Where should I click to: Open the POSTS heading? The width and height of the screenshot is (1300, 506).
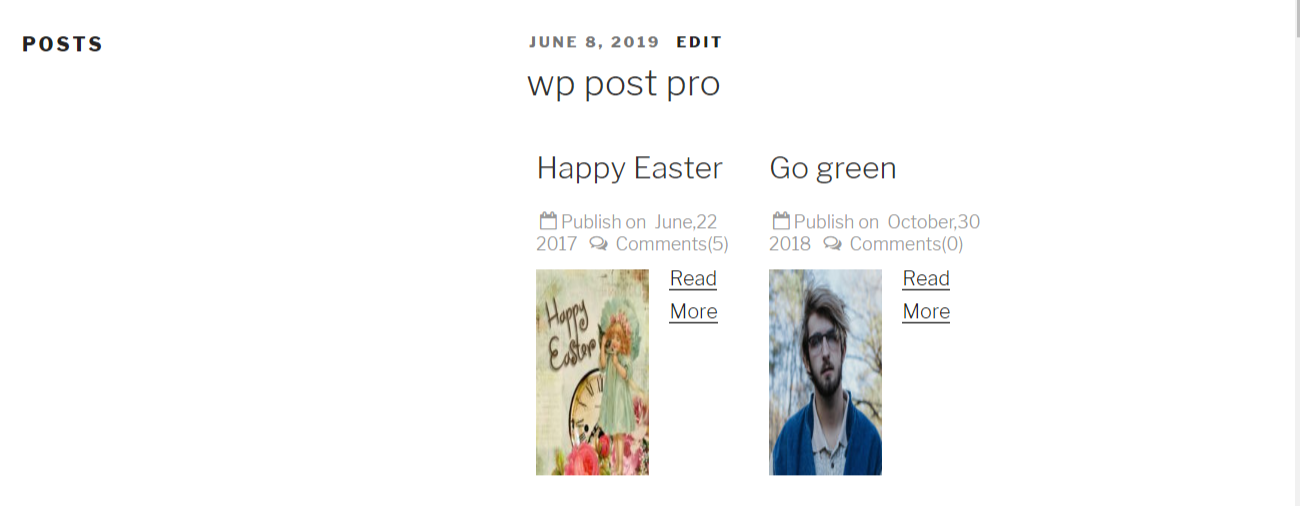pyautogui.click(x=63, y=44)
